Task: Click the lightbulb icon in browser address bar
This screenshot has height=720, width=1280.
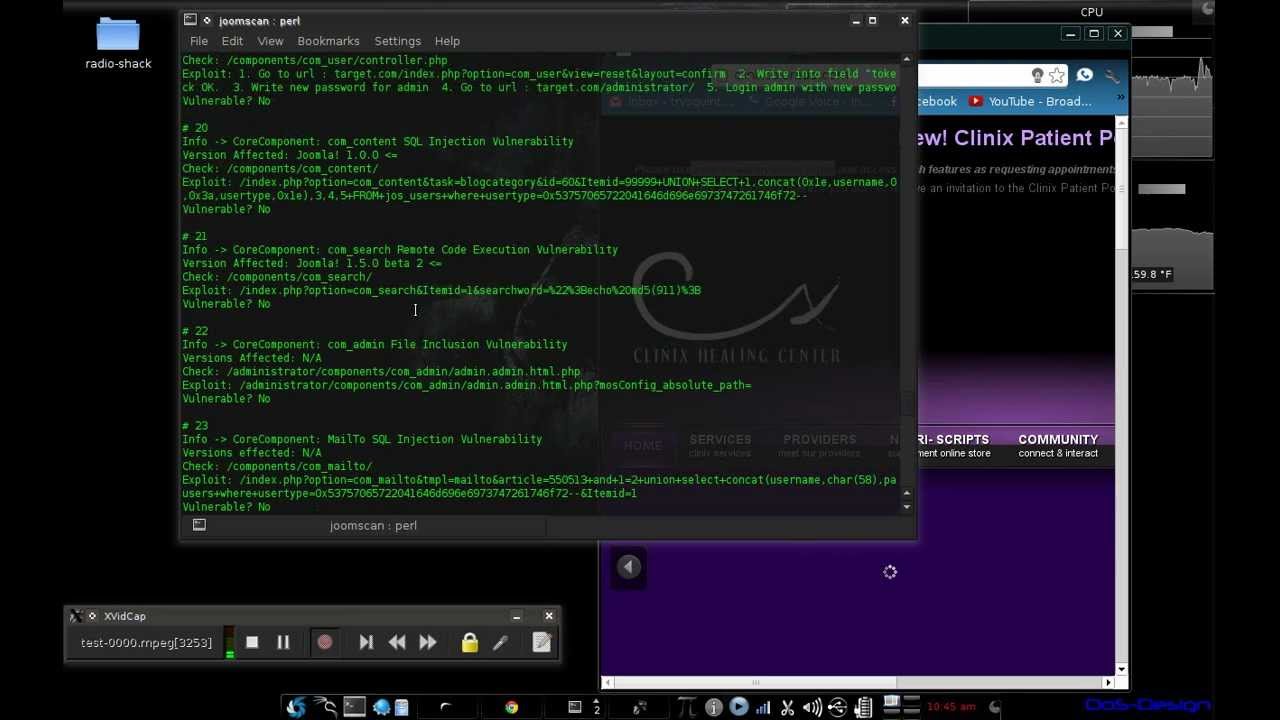Action: (x=1038, y=76)
